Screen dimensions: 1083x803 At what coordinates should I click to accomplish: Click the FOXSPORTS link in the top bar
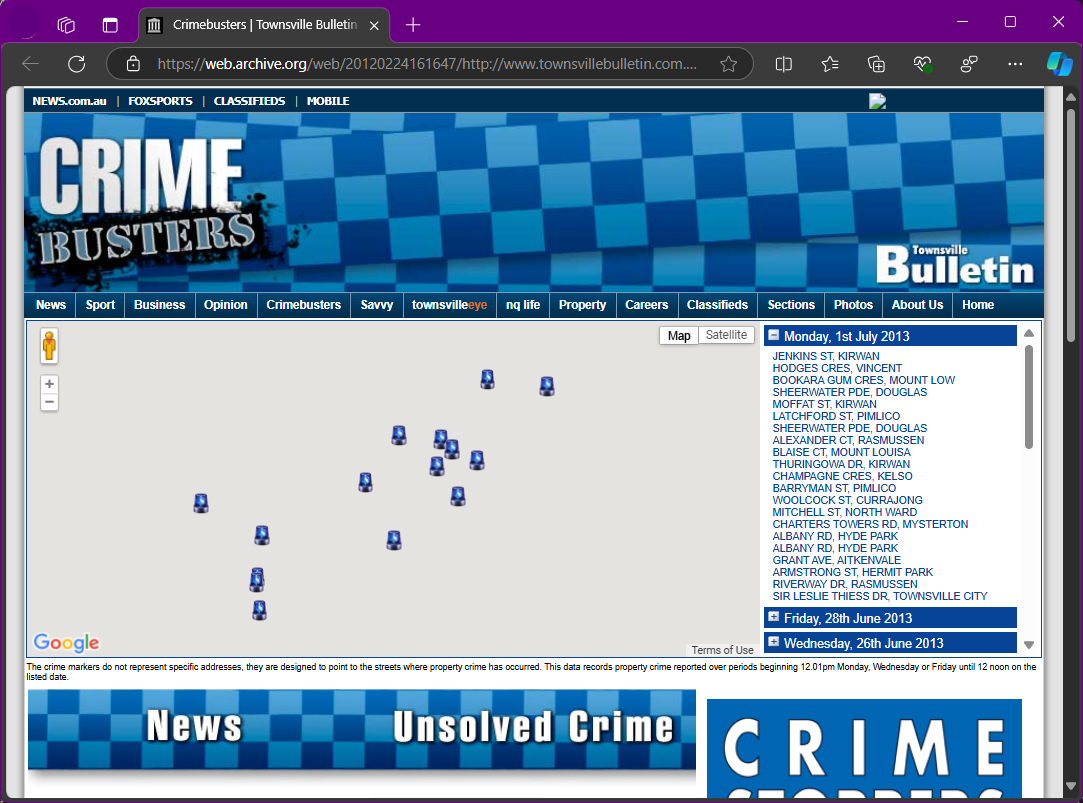[x=160, y=101]
